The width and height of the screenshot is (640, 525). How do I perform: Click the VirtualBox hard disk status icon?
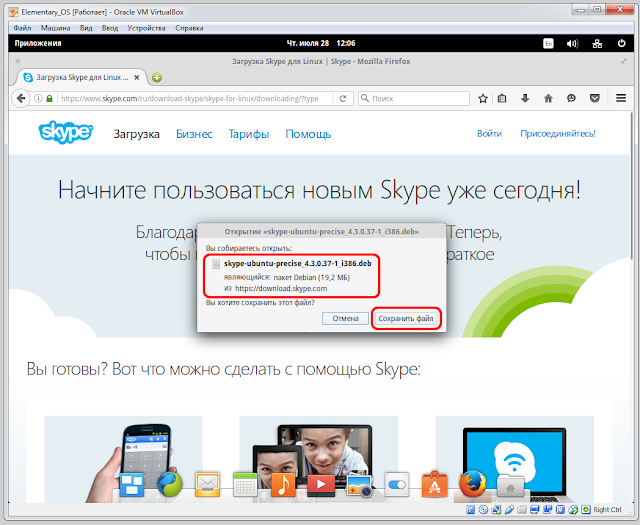471,509
